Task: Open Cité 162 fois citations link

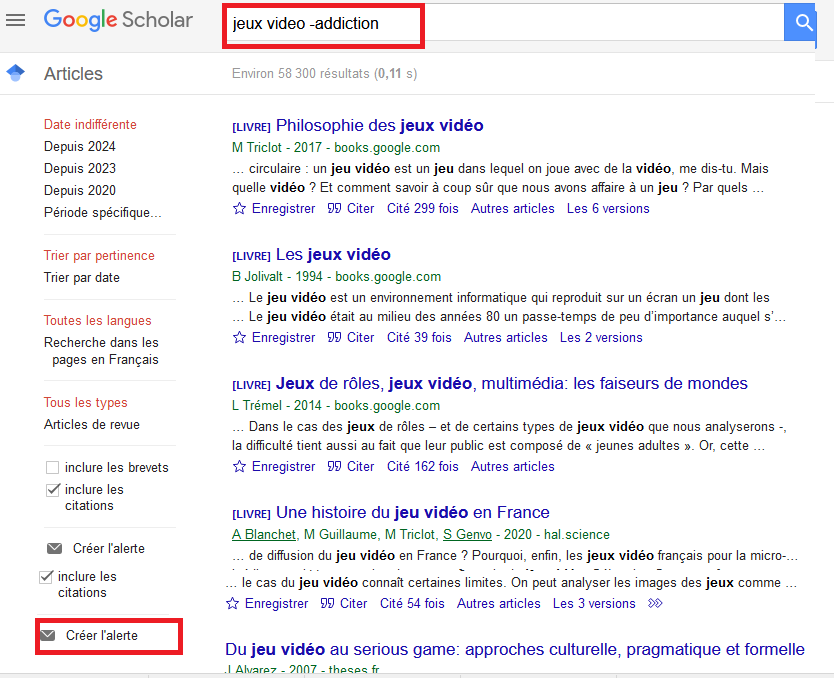Action: coord(422,467)
